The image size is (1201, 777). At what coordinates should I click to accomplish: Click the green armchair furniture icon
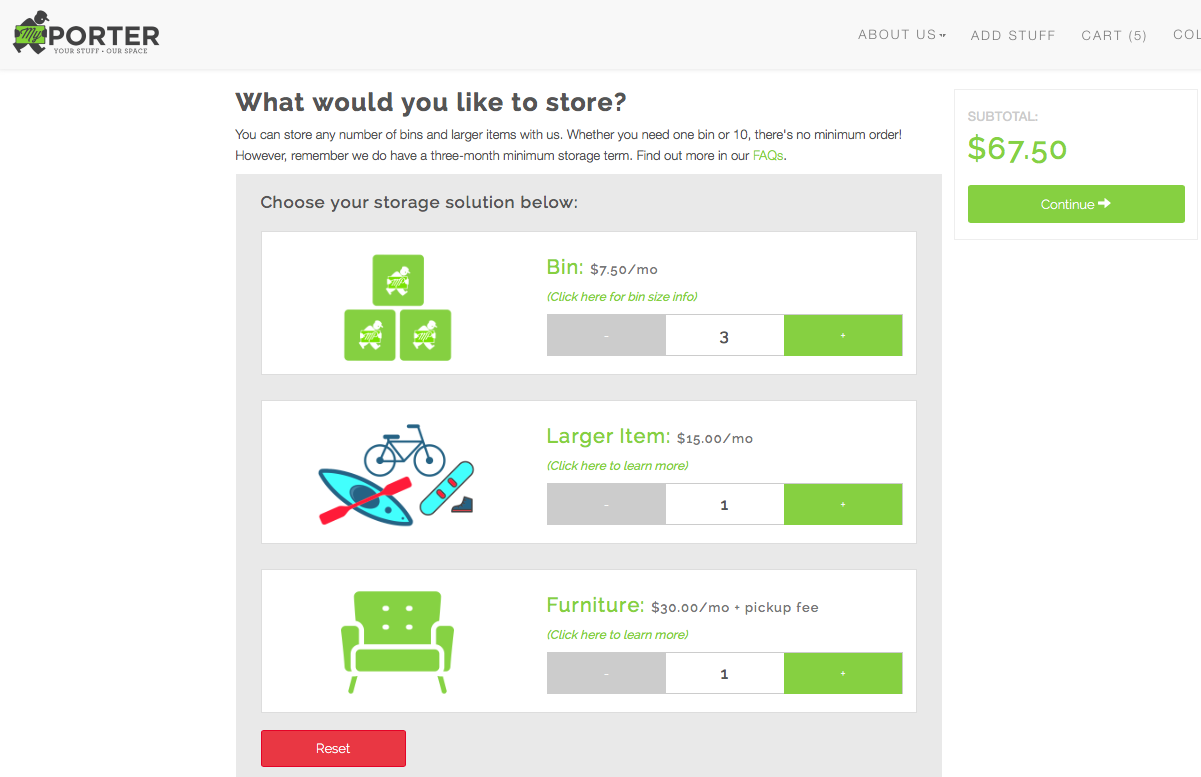click(x=398, y=642)
